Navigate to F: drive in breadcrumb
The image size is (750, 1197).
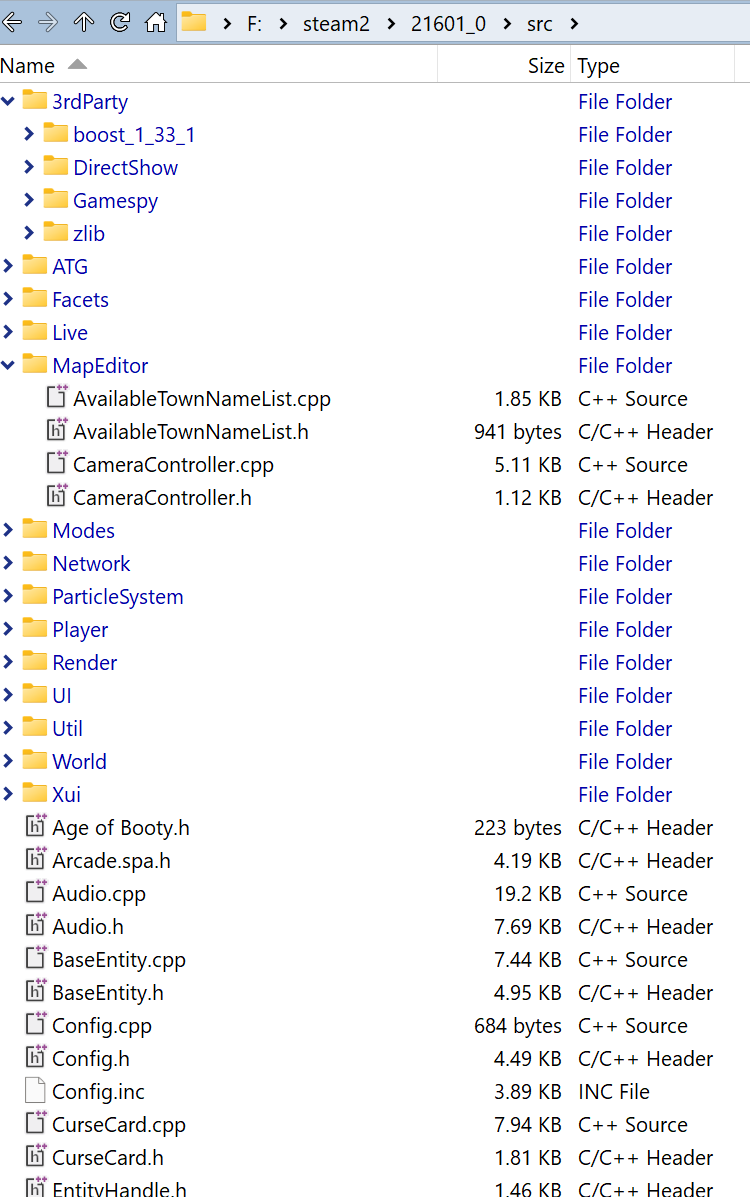[254, 24]
